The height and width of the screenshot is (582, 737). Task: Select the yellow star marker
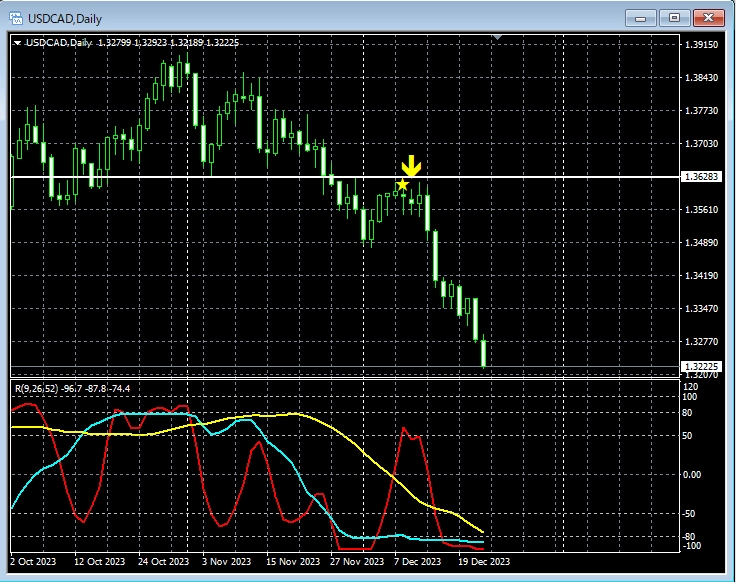402,185
